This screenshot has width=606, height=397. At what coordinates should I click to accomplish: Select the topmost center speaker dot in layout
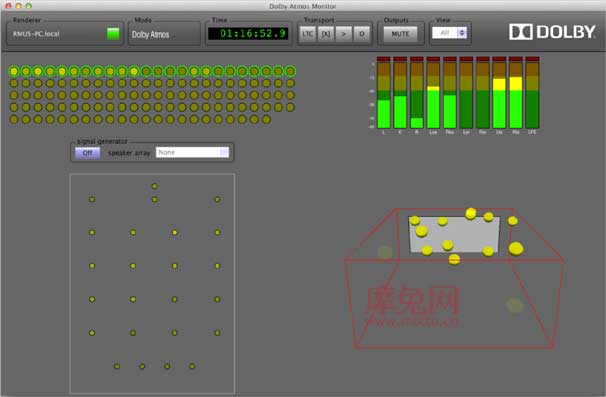[x=155, y=186]
